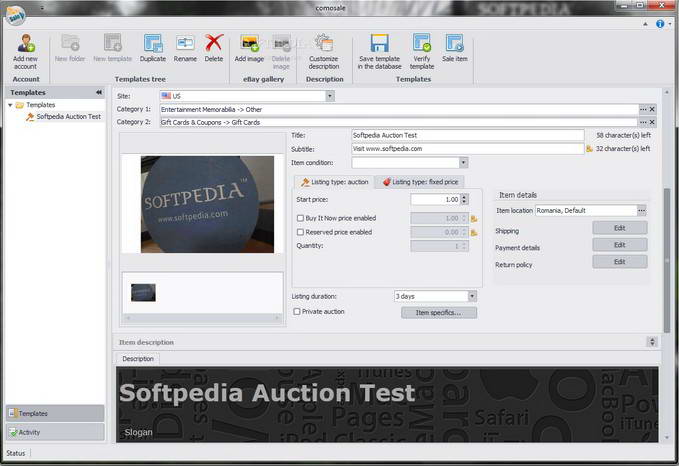Click into the Title input field
This screenshot has height=466, width=679.
(x=468, y=135)
